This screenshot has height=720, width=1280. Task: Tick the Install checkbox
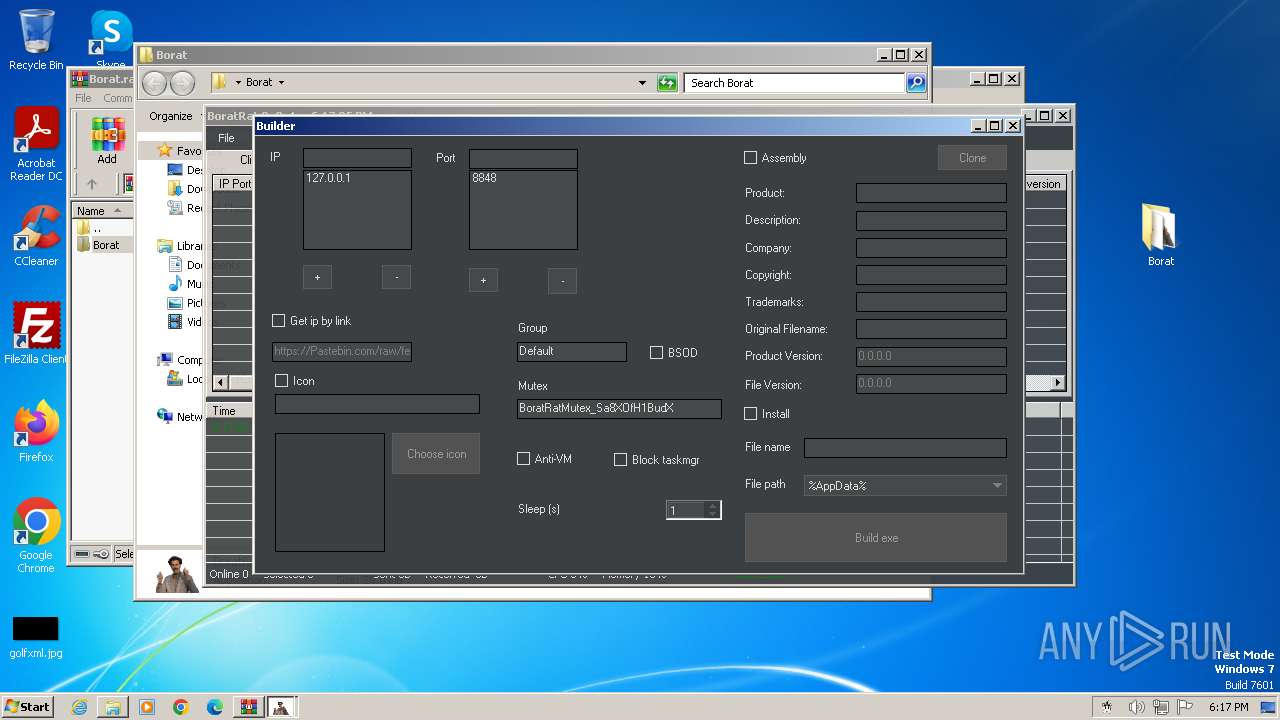[x=751, y=414]
